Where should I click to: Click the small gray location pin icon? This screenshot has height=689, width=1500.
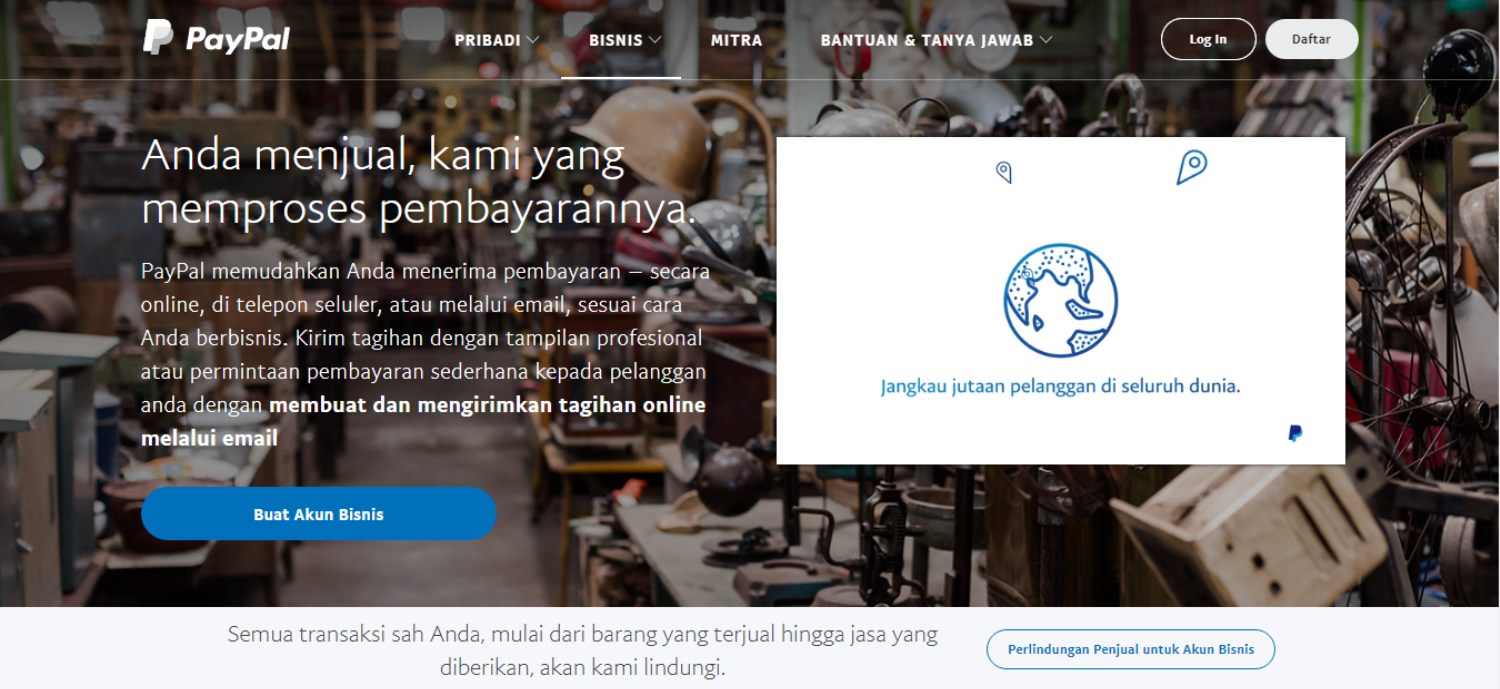(x=1004, y=172)
